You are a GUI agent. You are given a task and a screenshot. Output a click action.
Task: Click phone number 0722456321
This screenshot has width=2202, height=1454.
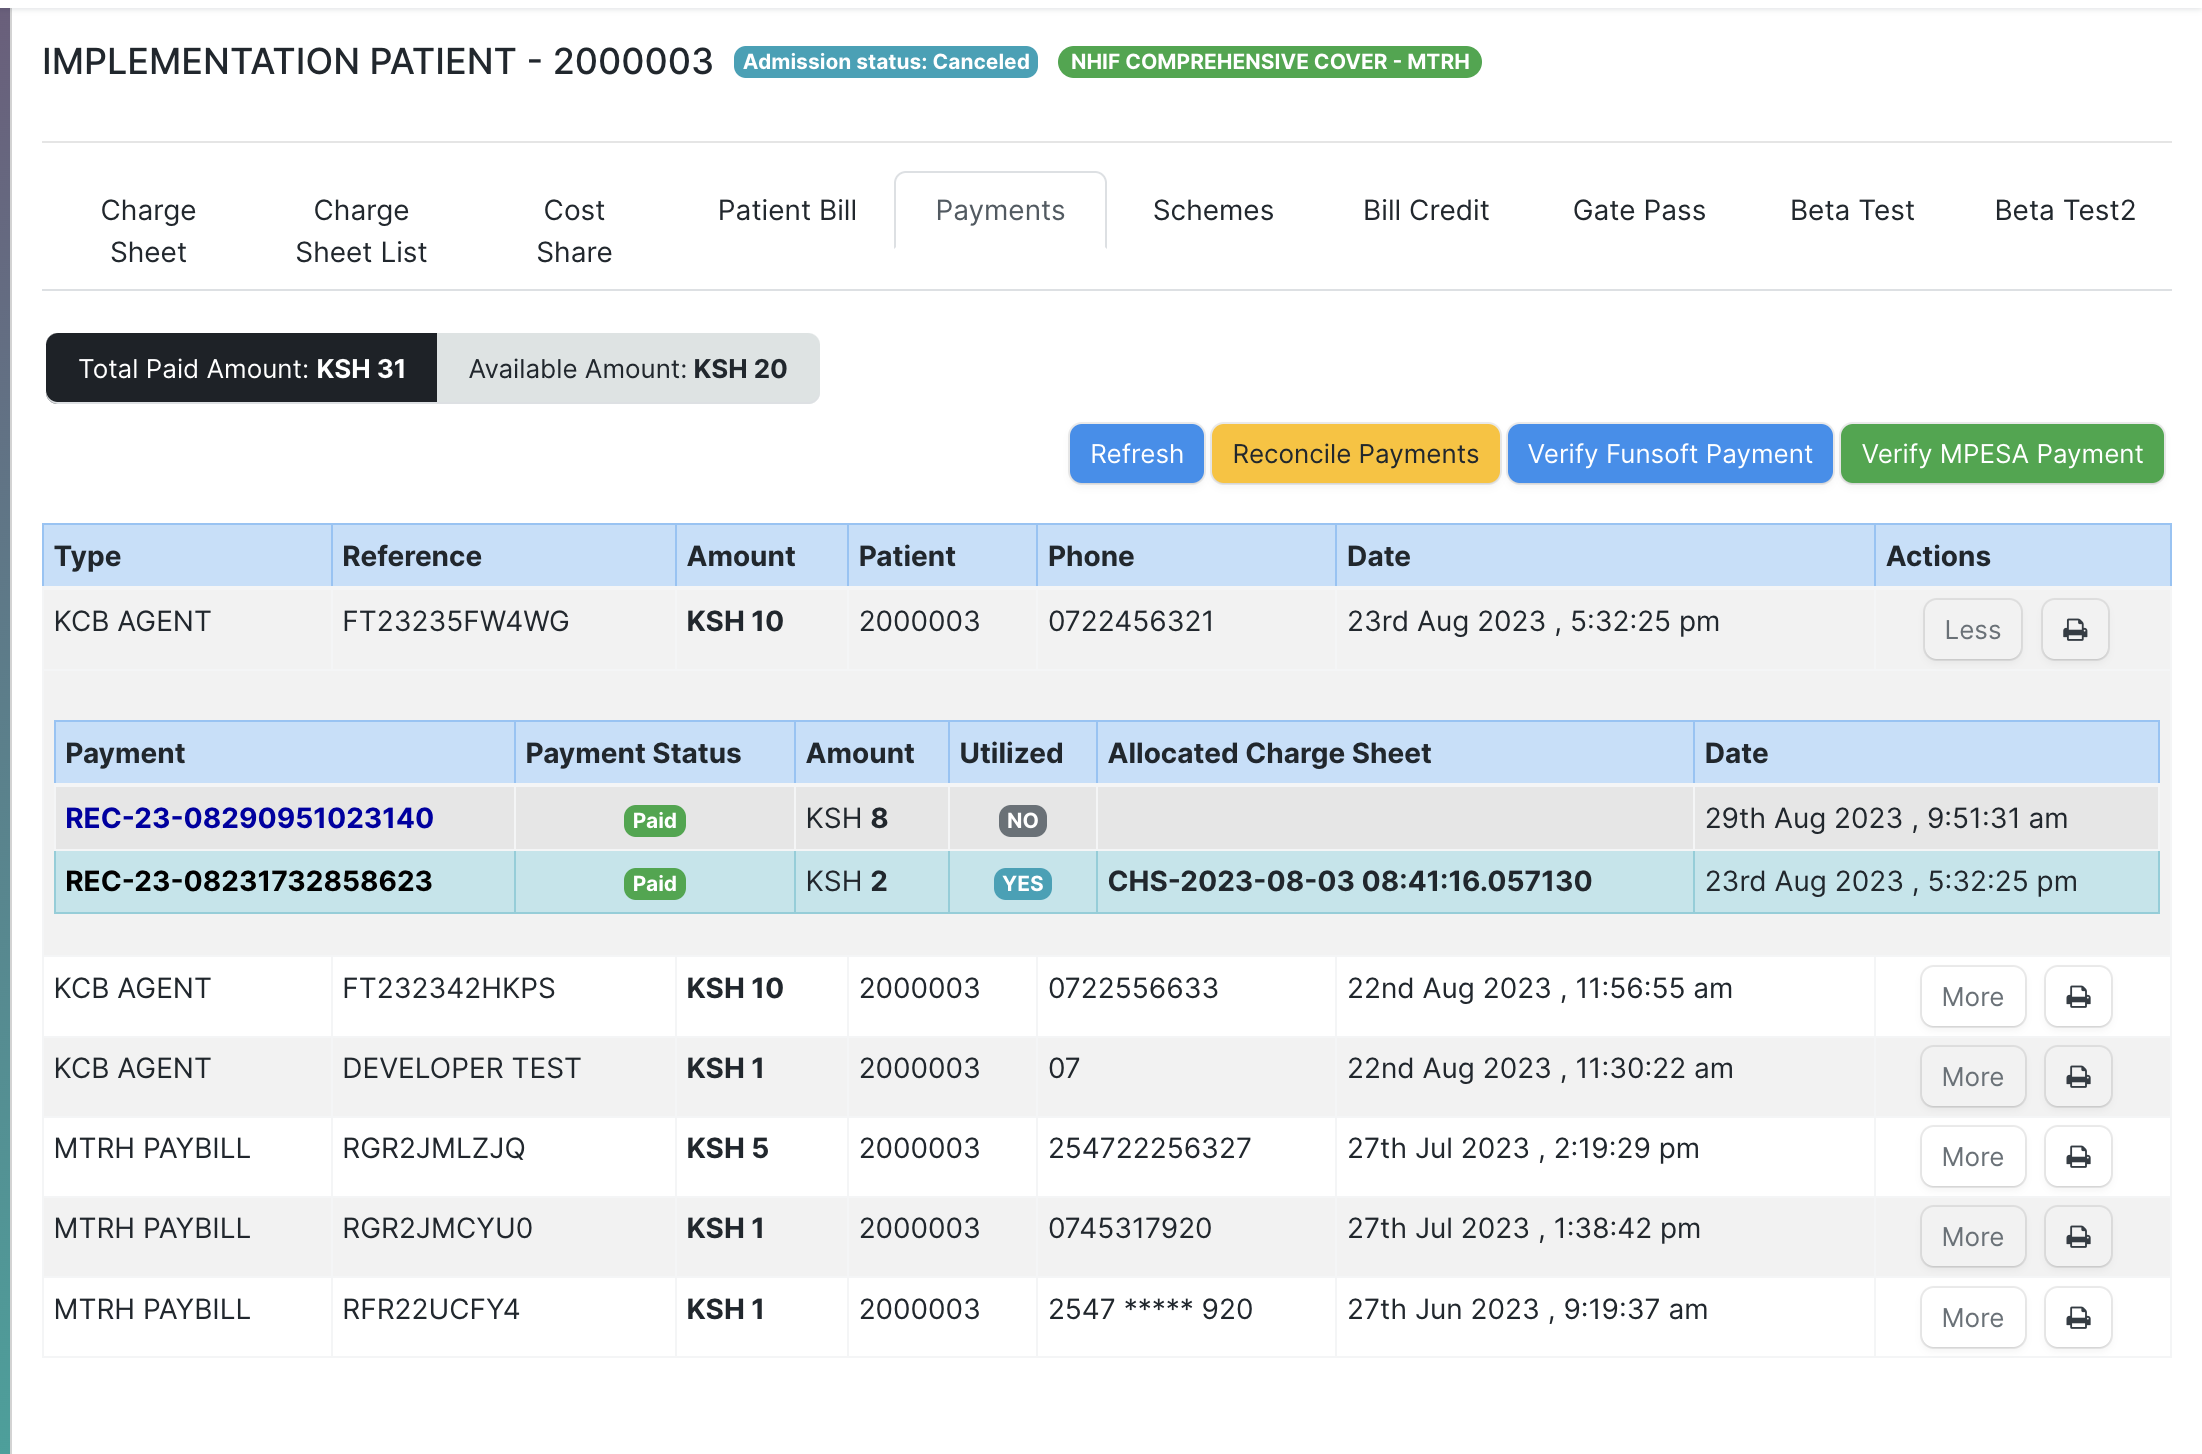pos(1131,621)
